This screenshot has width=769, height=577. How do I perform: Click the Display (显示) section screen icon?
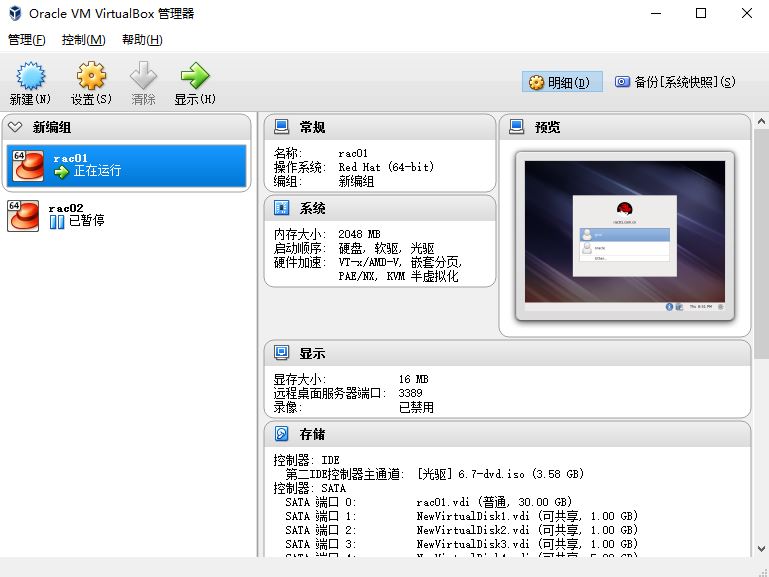[x=282, y=353]
